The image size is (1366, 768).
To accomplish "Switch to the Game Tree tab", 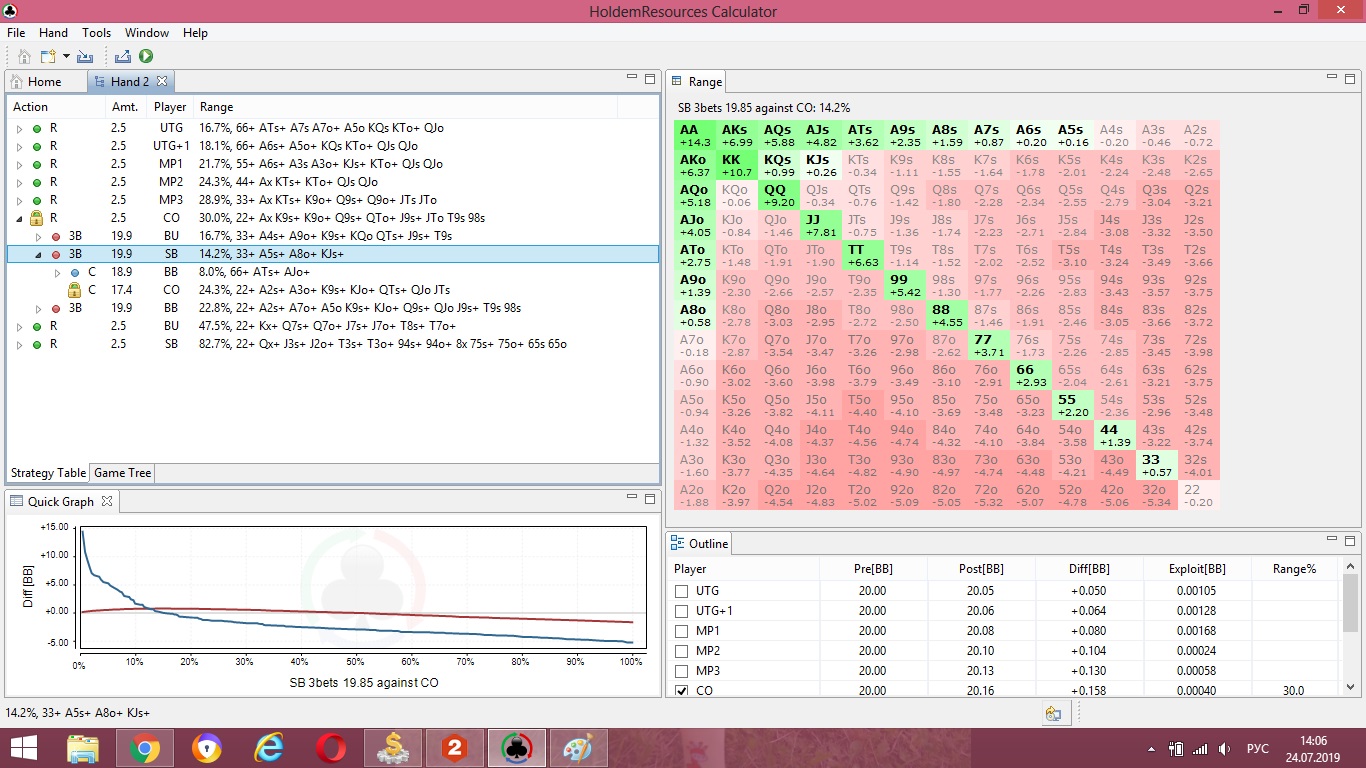I will pyautogui.click(x=123, y=473).
